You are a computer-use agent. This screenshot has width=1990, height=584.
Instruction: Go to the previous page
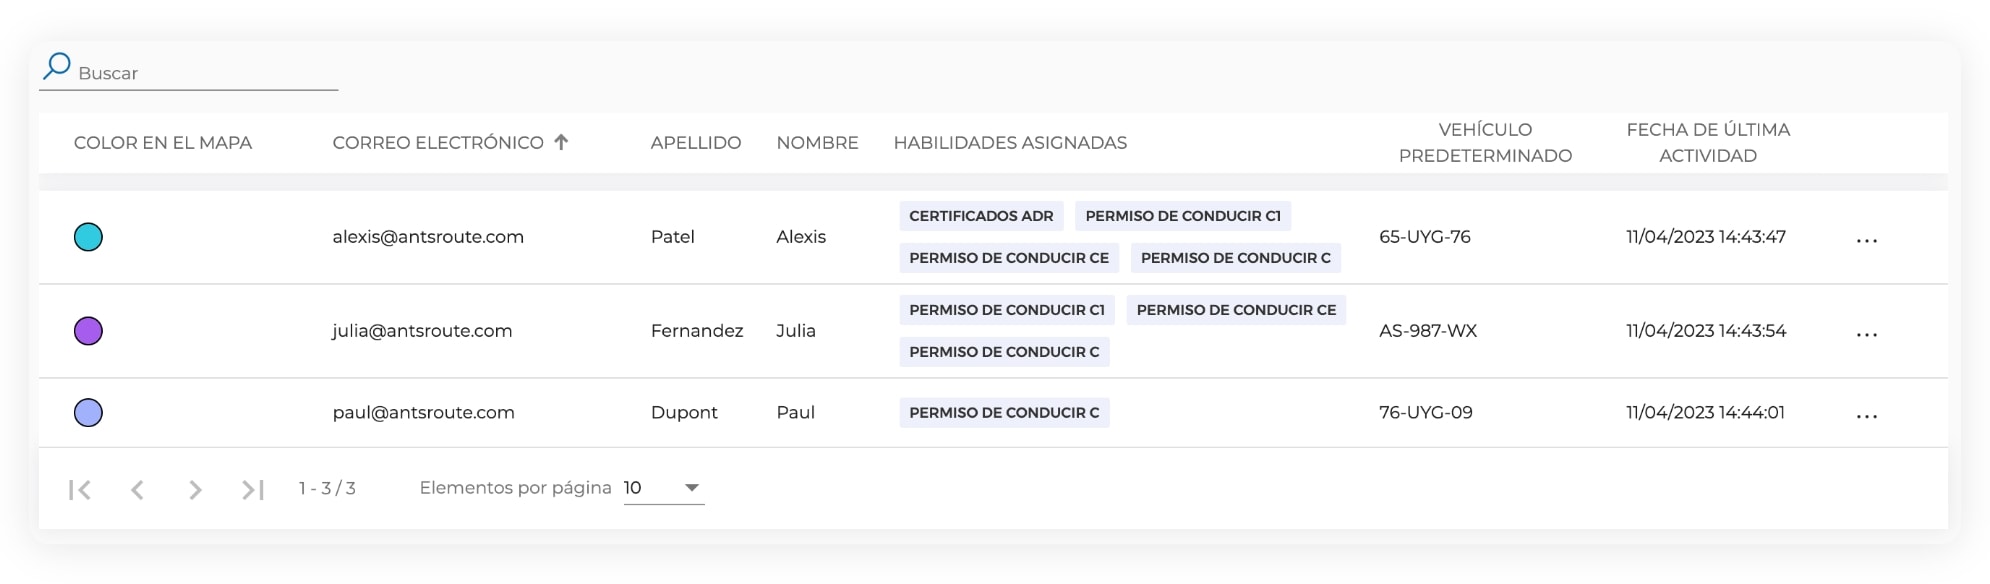coord(137,489)
